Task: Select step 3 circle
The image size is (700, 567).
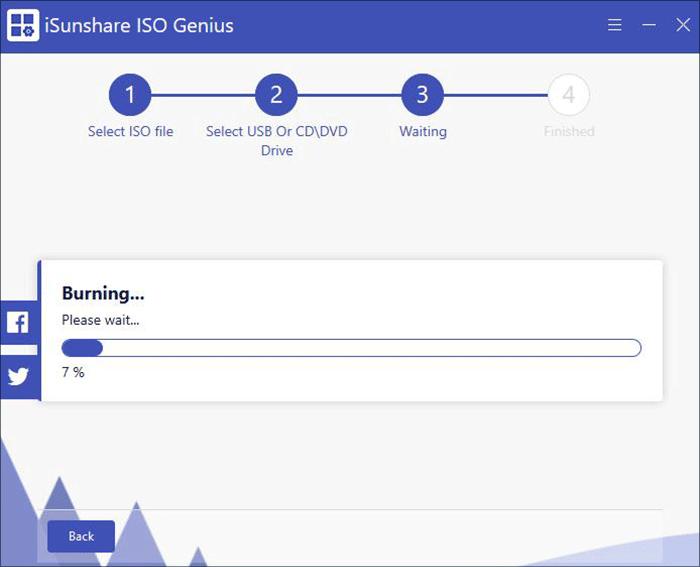Action: (x=422, y=95)
